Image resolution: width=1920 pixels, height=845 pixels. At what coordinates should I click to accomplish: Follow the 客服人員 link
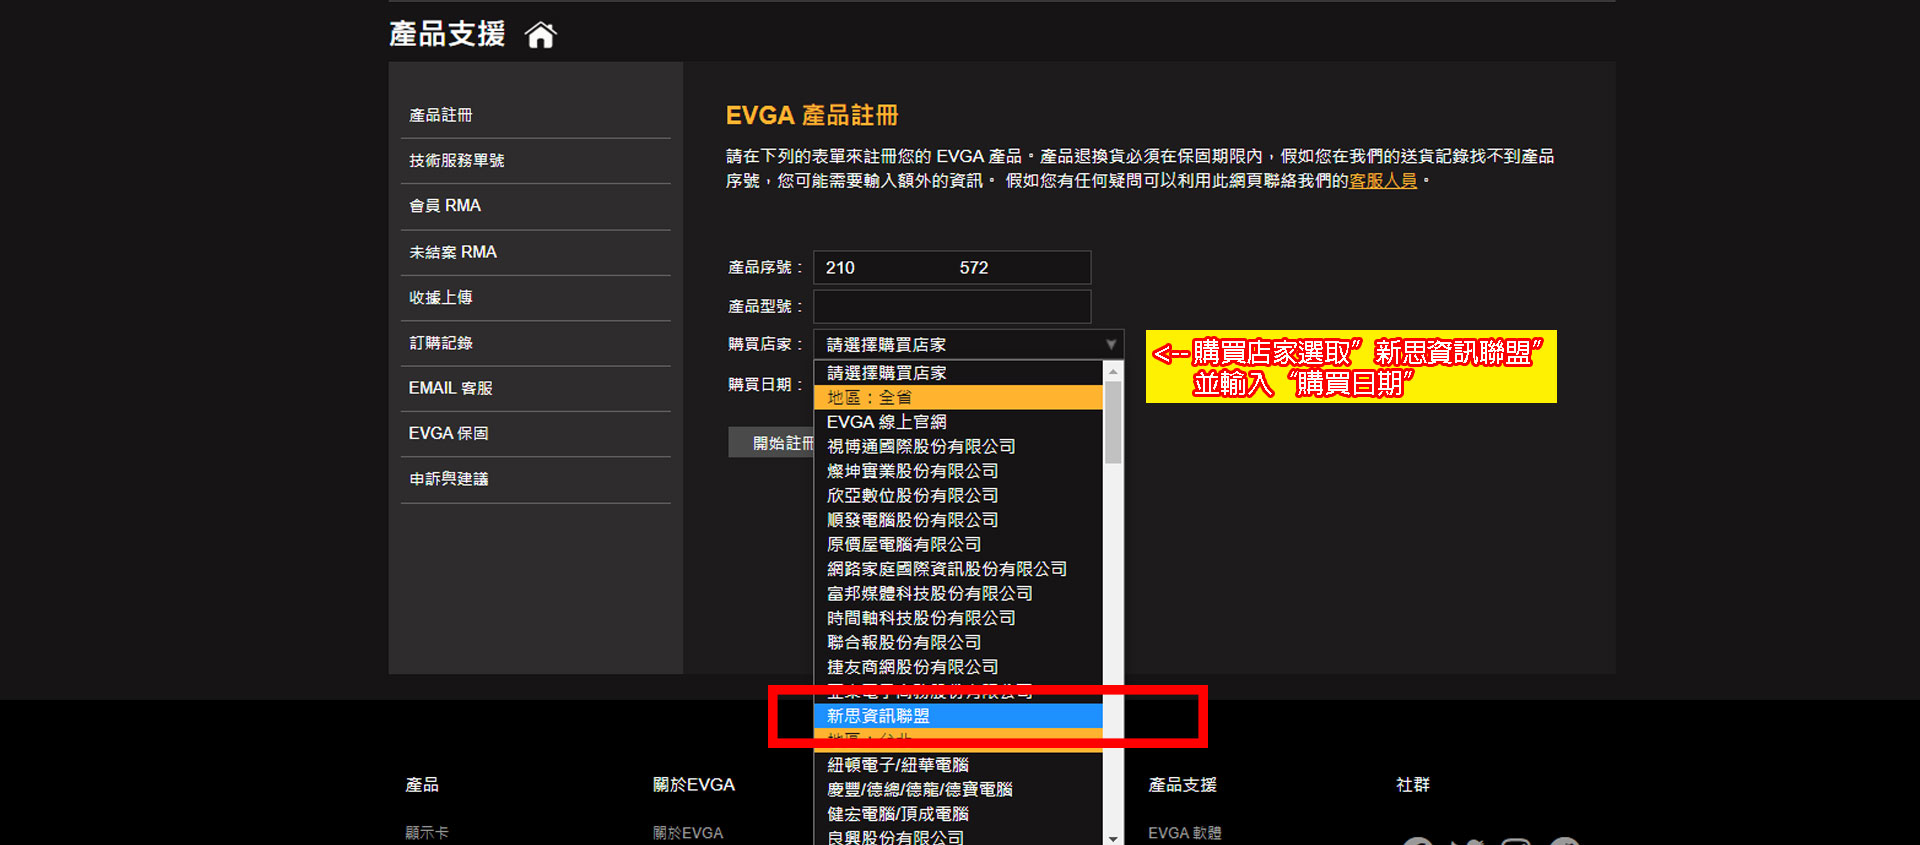click(x=1383, y=181)
